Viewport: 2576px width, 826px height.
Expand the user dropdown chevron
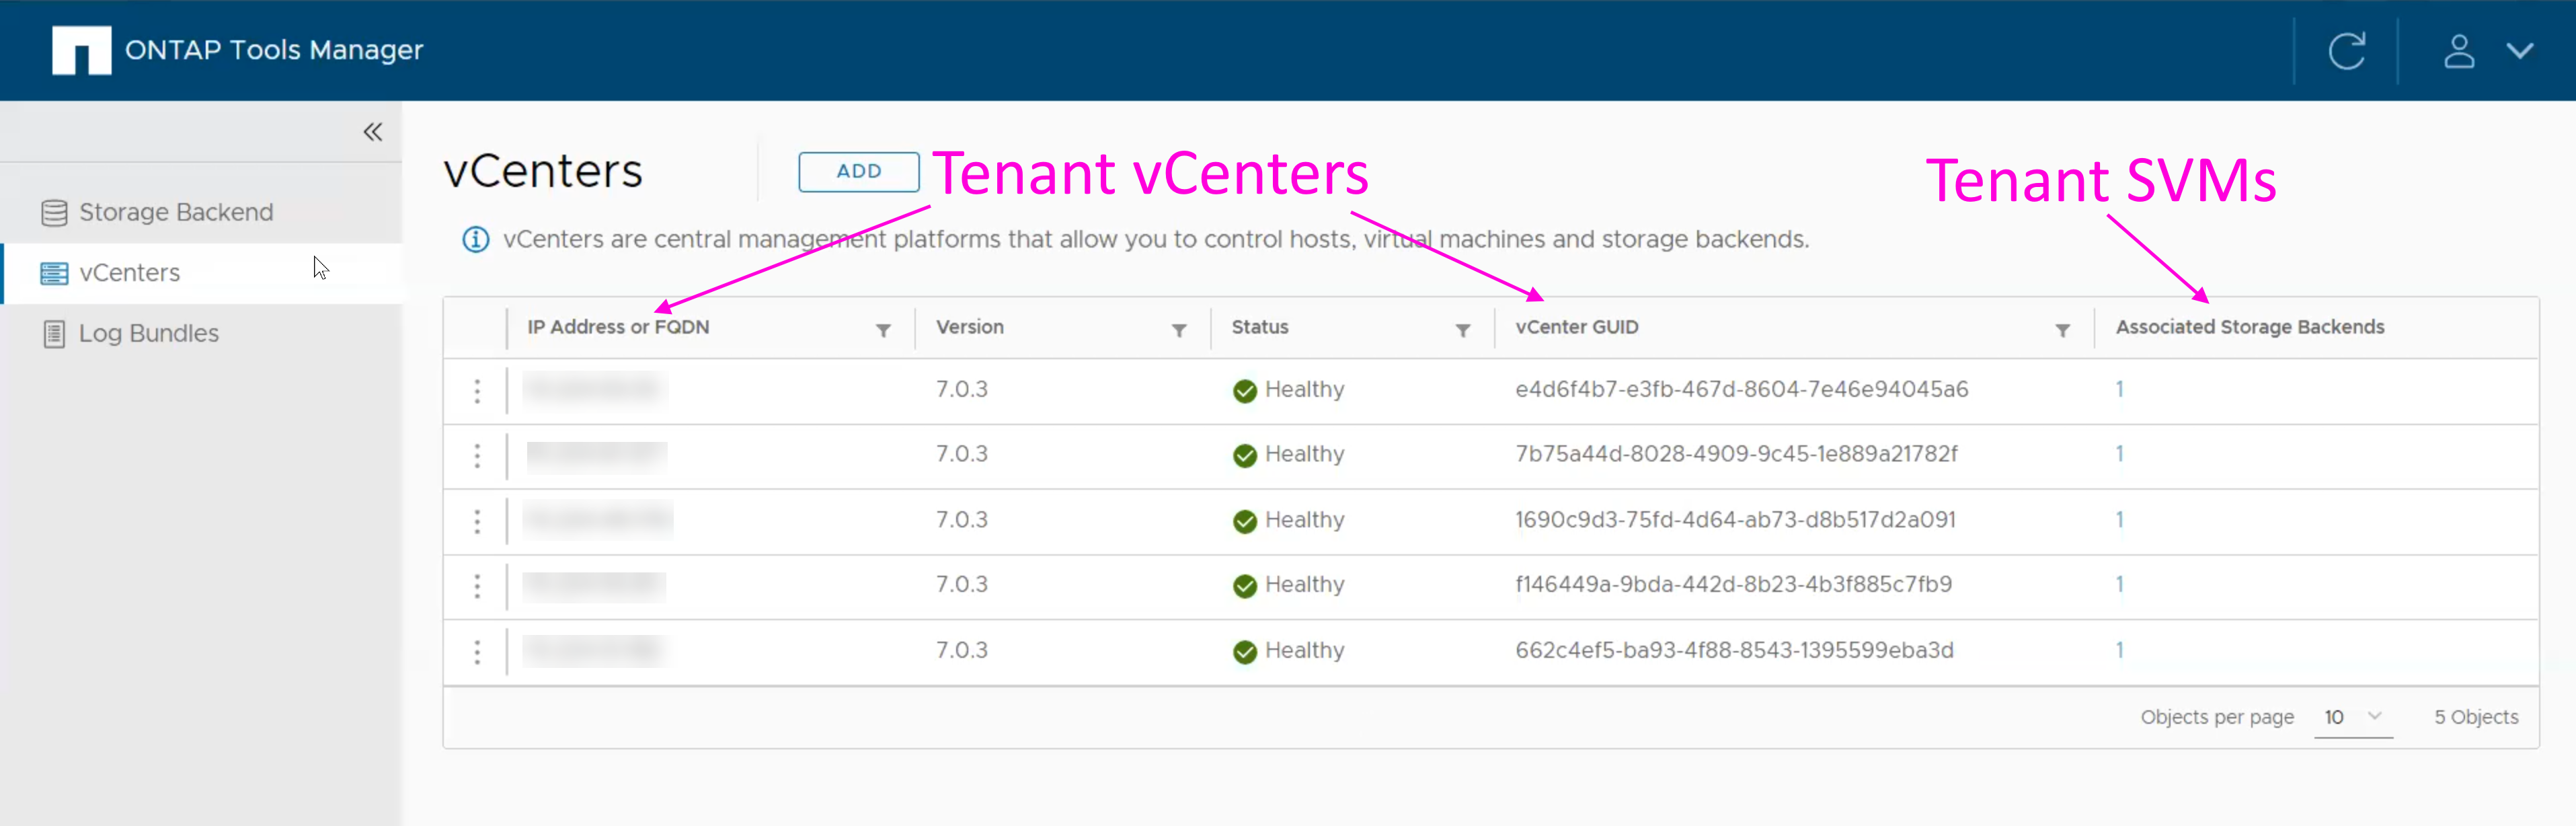coord(2520,51)
